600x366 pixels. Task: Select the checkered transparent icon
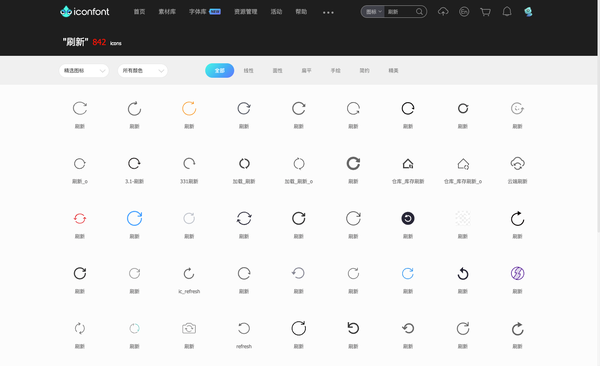pyautogui.click(x=463, y=218)
